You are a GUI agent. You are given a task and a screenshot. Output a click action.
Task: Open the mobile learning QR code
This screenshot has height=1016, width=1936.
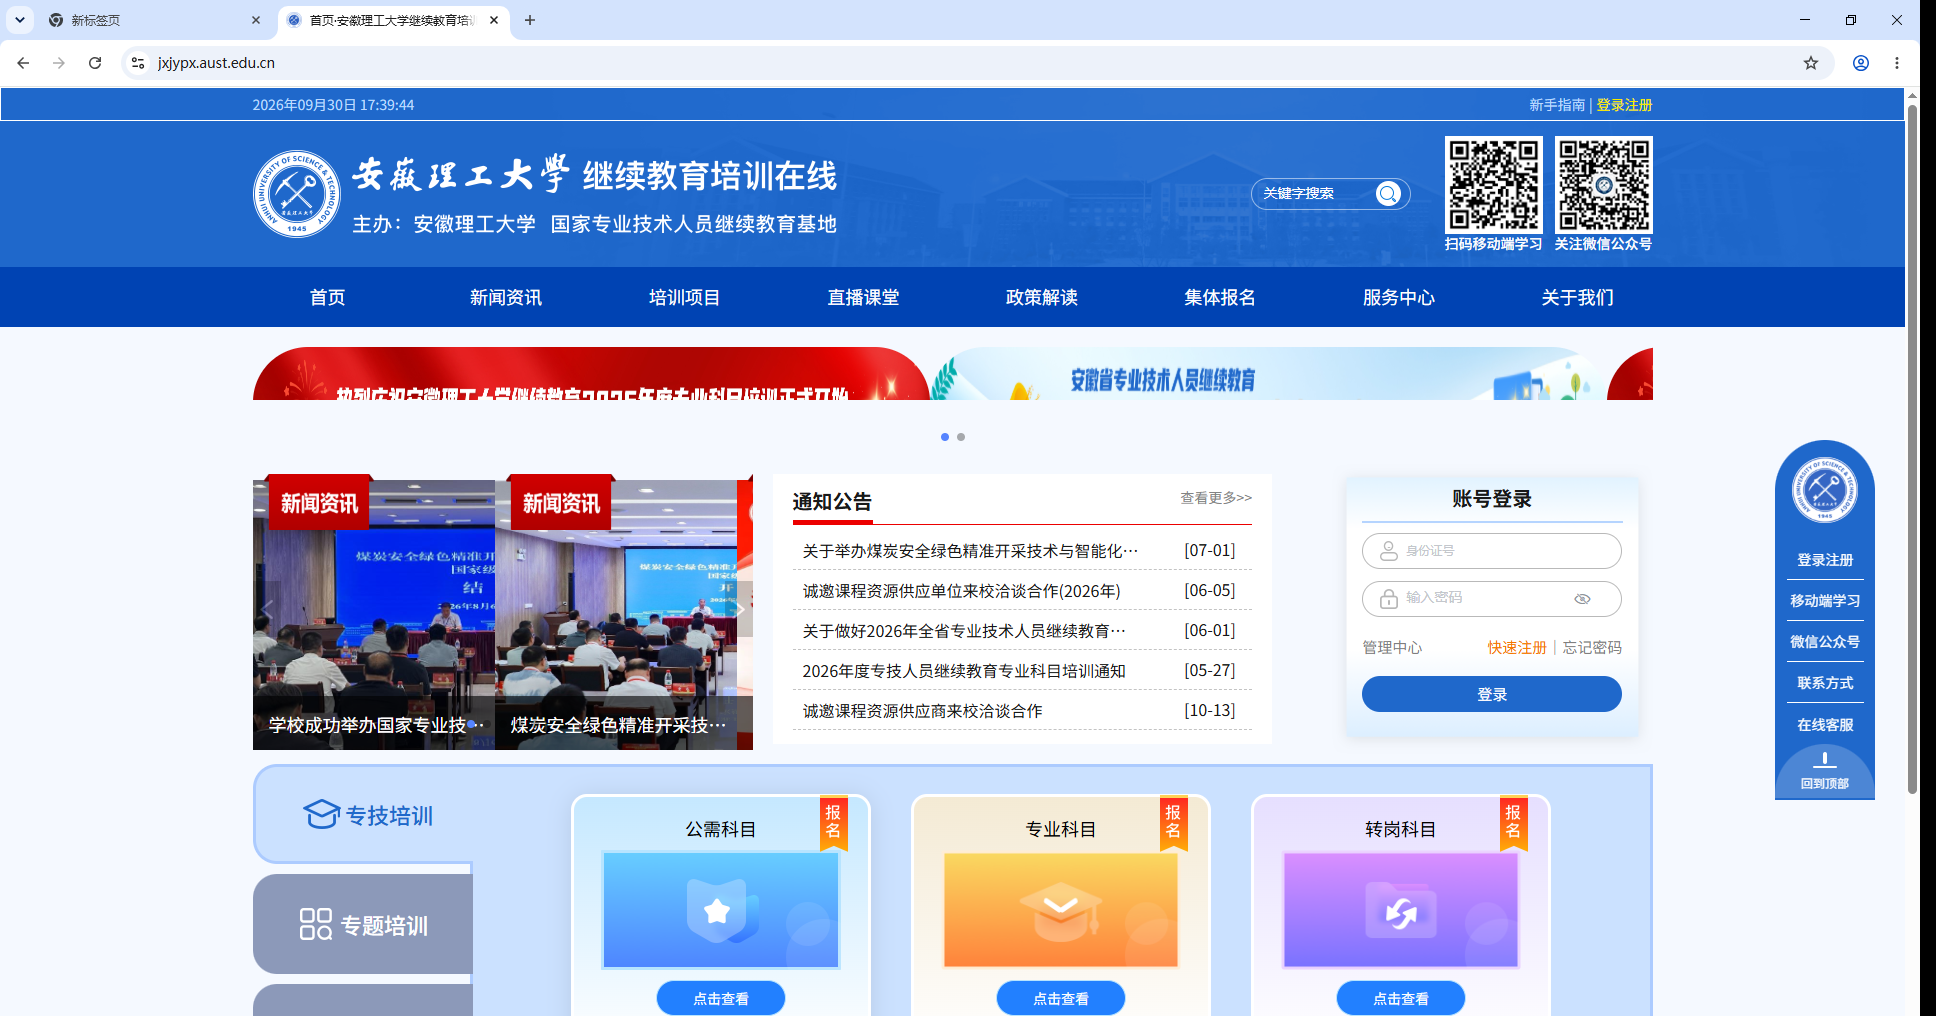[x=1494, y=185]
